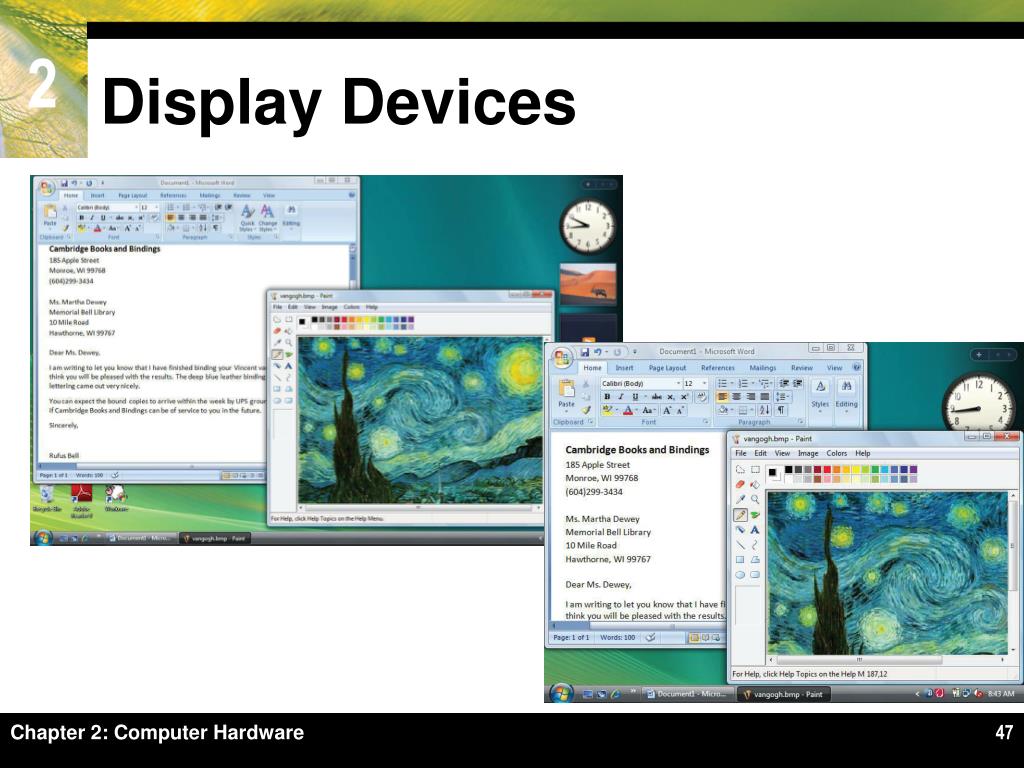Image resolution: width=1024 pixels, height=768 pixels.
Task: Click Word's Grow Font icon, larger screenshot
Action: click(x=667, y=410)
